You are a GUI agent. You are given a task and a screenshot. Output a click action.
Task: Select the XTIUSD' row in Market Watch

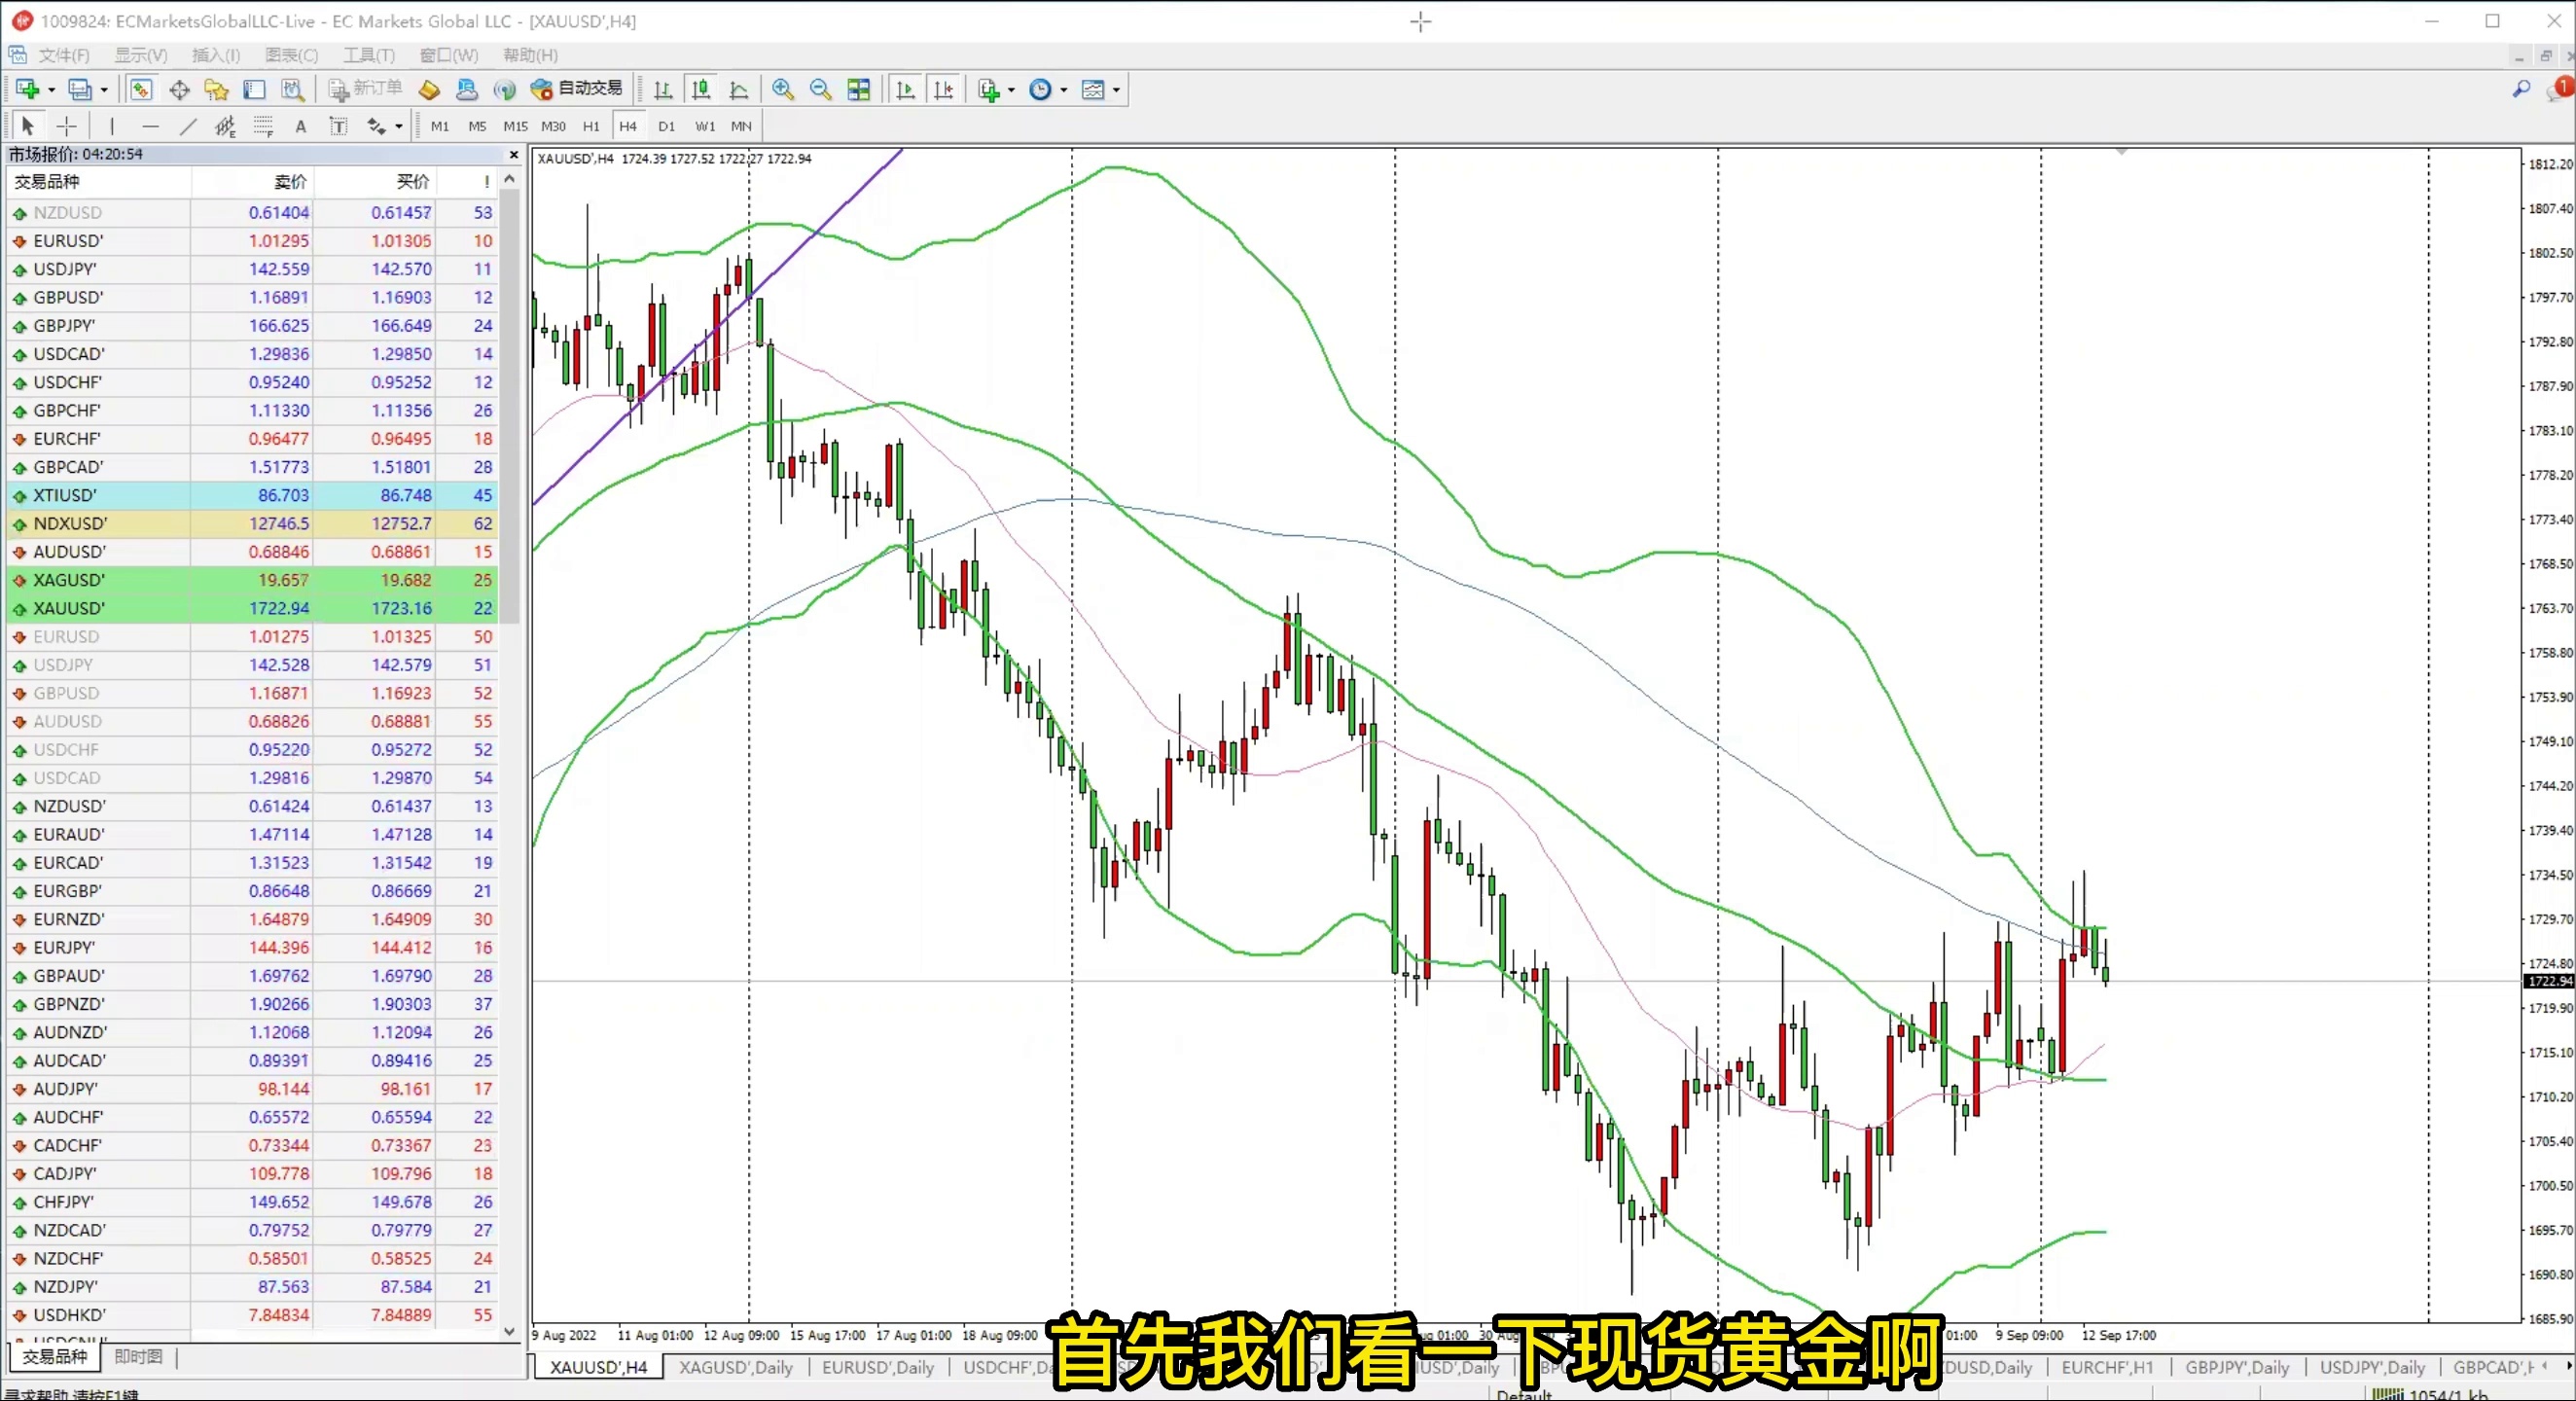click(x=66, y=495)
